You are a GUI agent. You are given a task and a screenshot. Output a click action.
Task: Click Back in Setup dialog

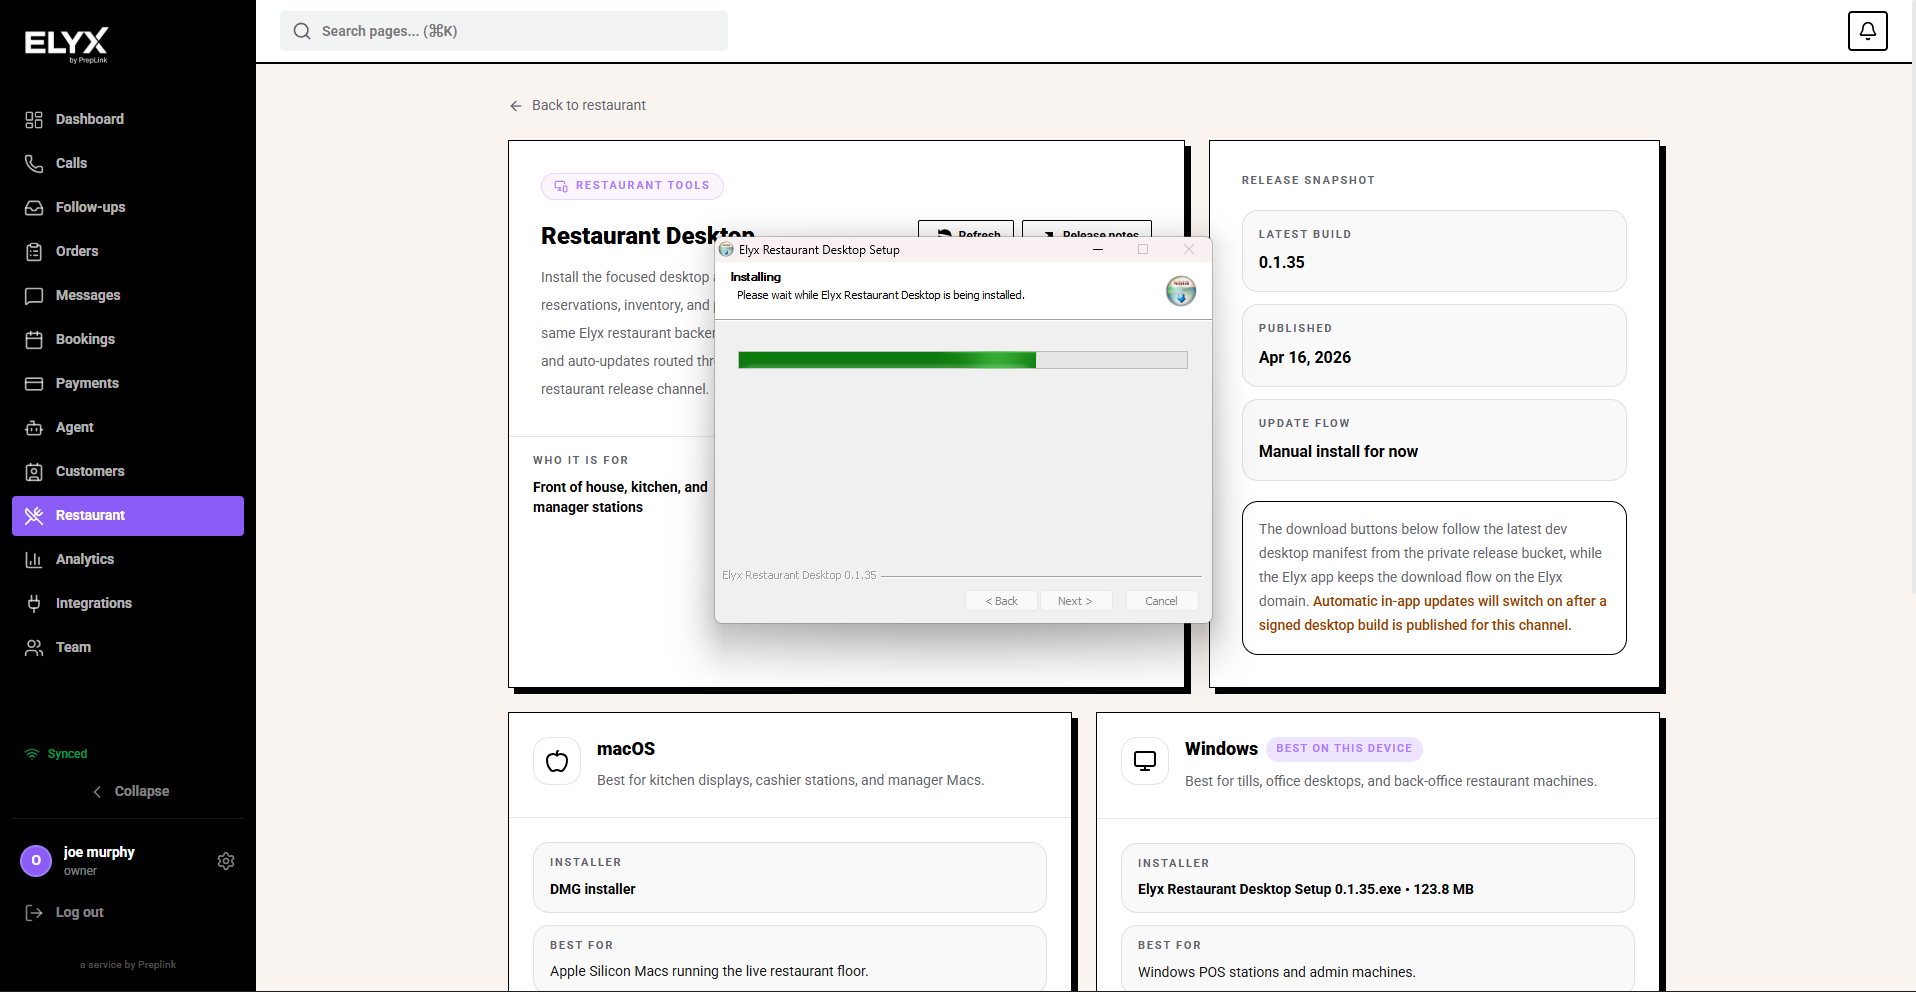[1001, 601]
